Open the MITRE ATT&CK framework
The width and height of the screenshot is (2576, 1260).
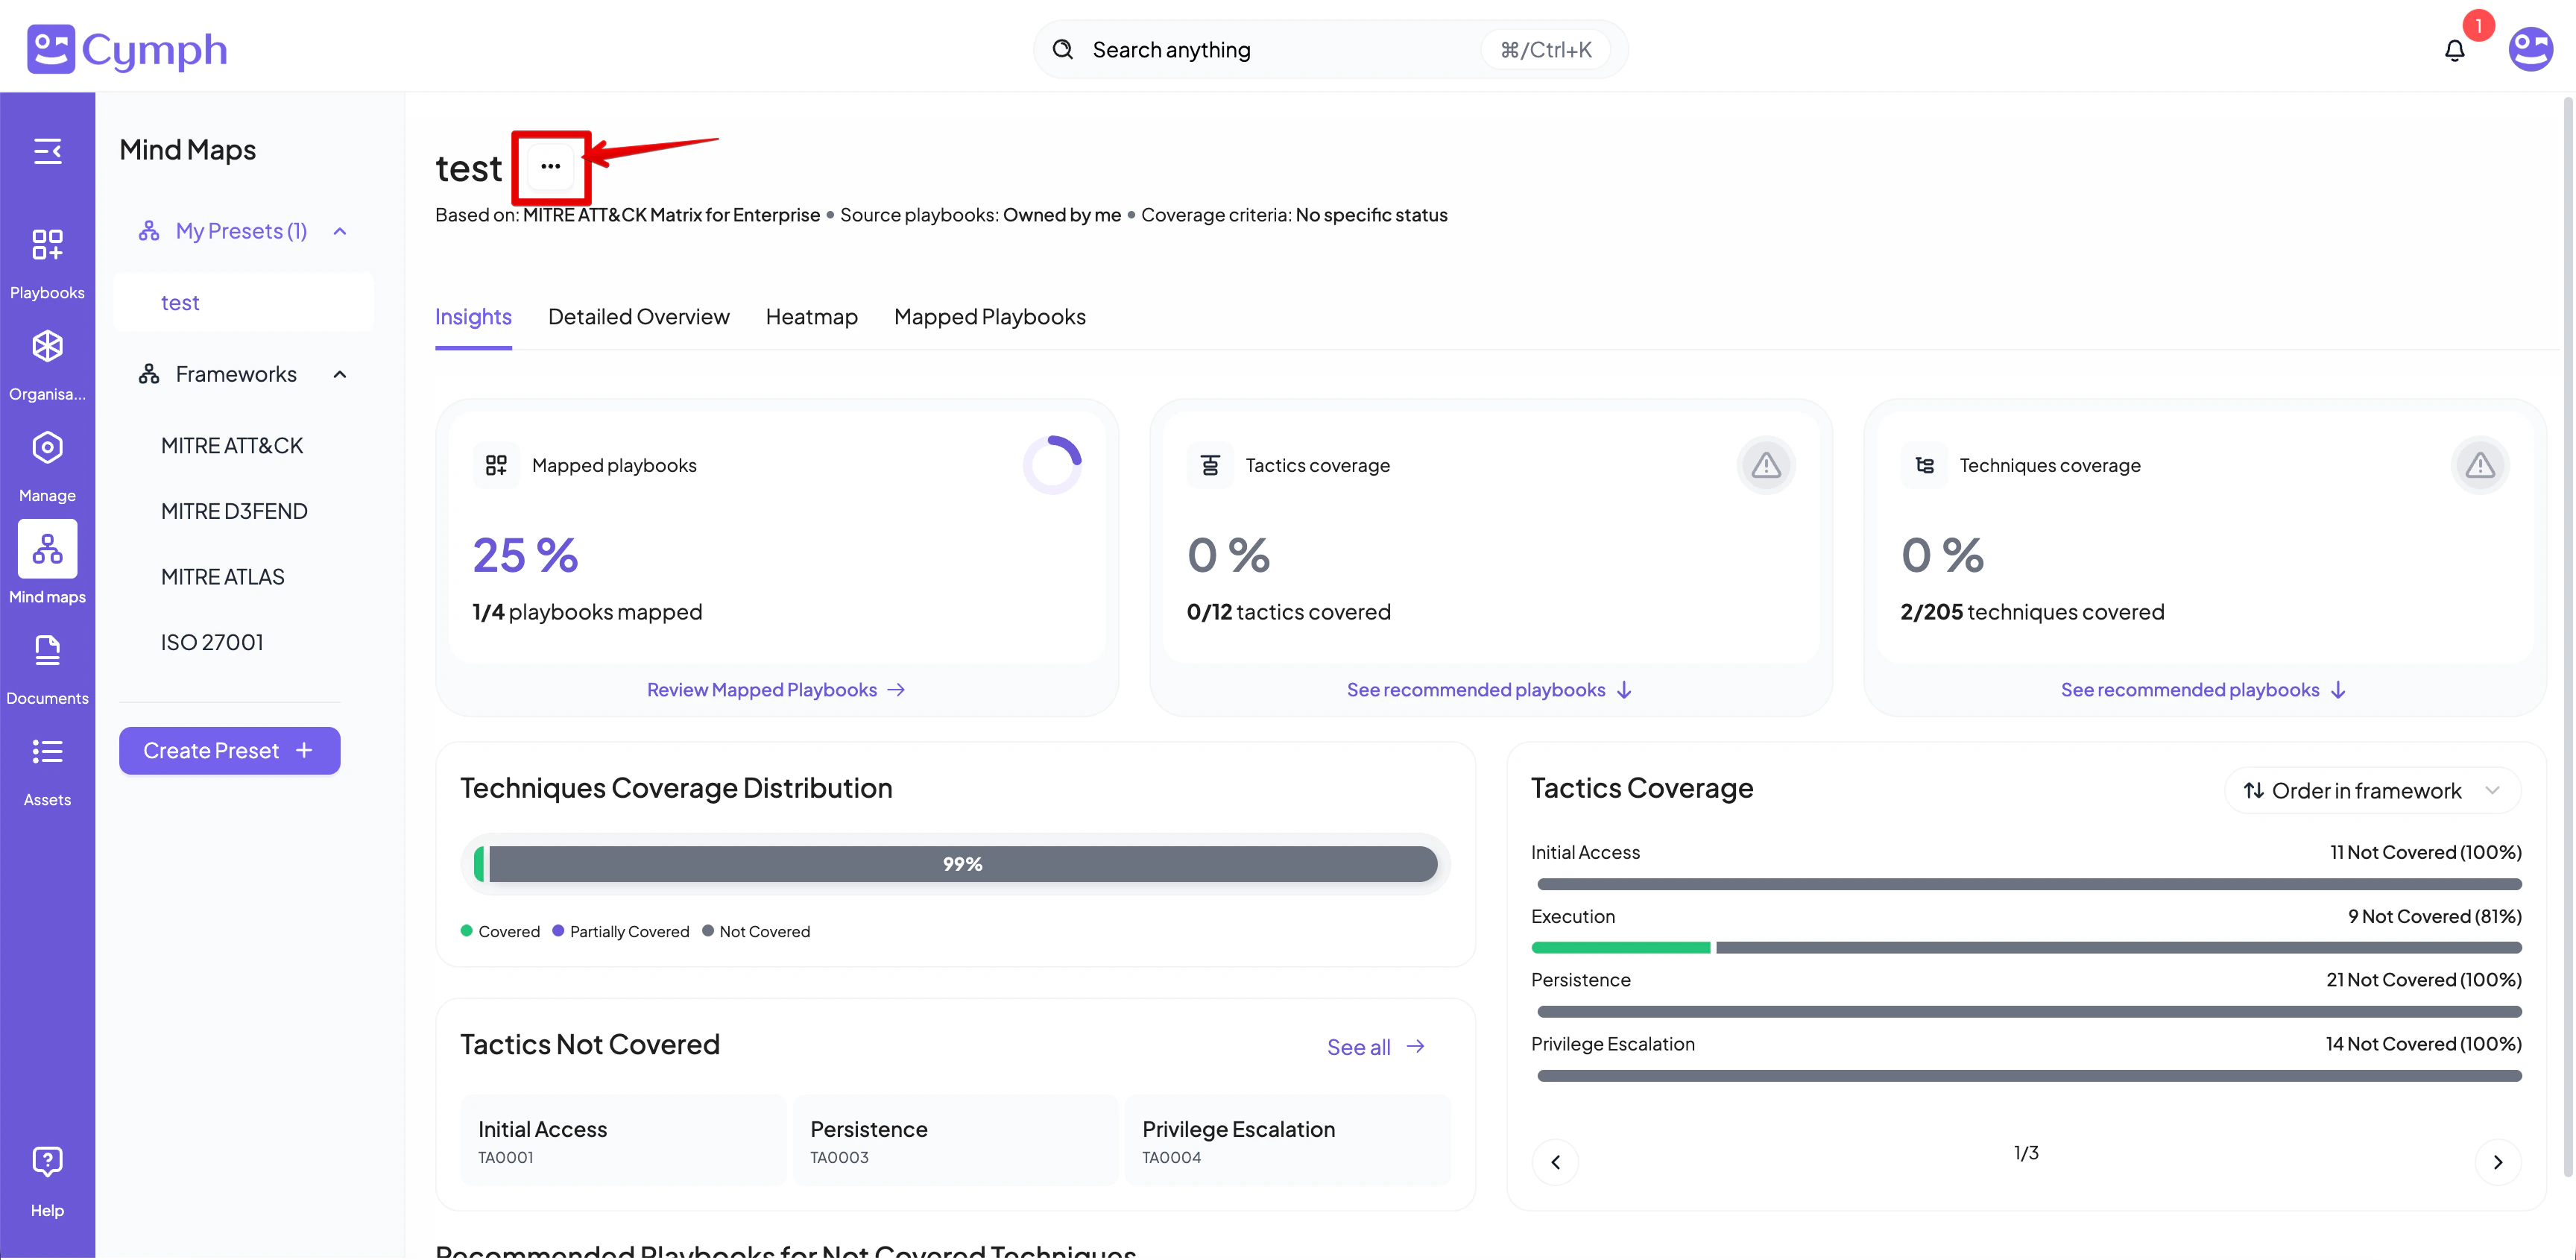coord(232,446)
